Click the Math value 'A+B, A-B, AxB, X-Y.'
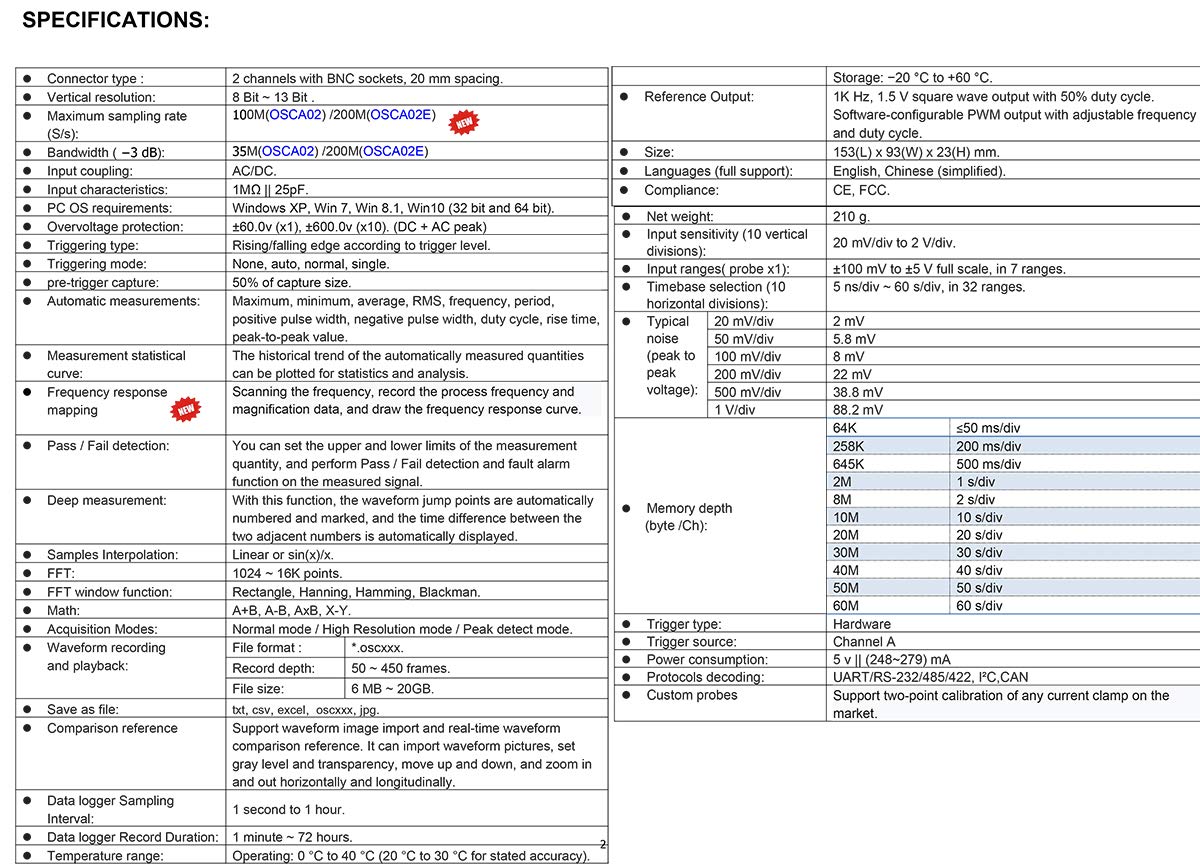Viewport: 1200px width, 865px height. coord(291,610)
